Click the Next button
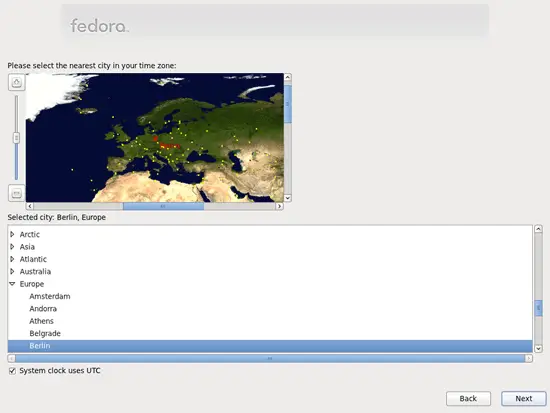The width and height of the screenshot is (550, 413). [x=524, y=399]
